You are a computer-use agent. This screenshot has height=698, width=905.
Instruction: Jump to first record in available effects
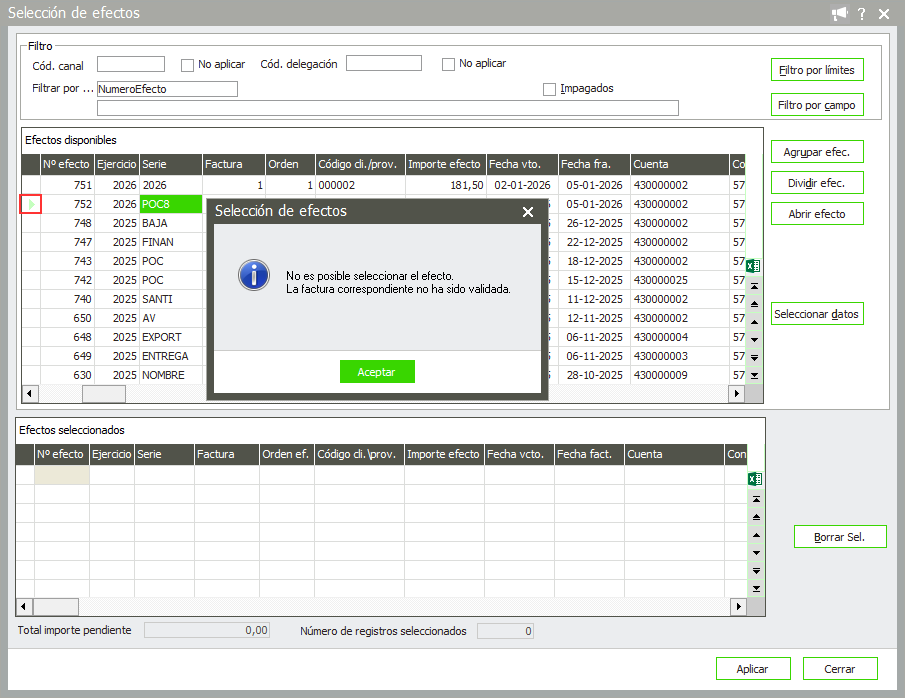pyautogui.click(x=755, y=286)
